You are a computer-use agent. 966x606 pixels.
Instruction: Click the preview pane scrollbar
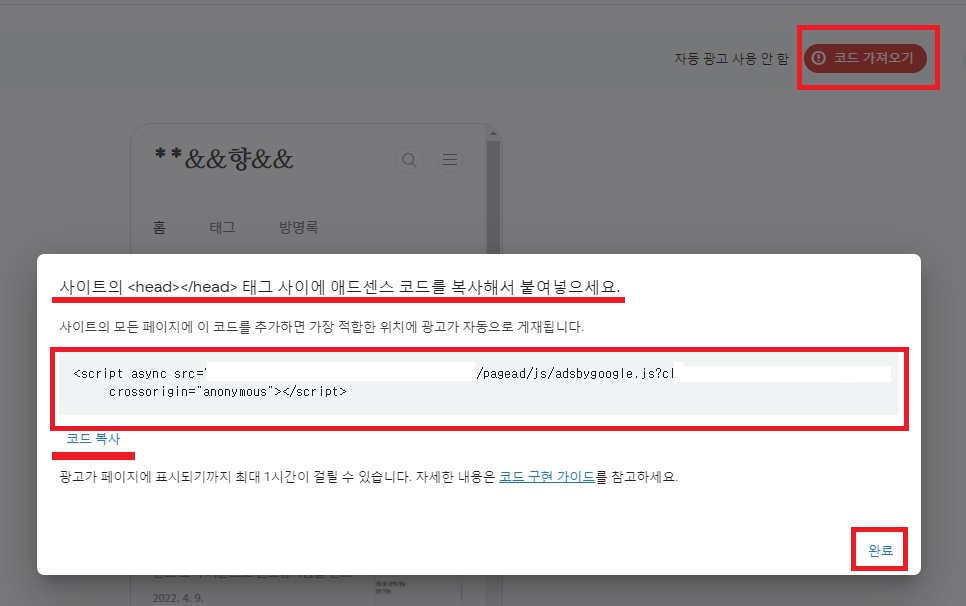[x=493, y=196]
